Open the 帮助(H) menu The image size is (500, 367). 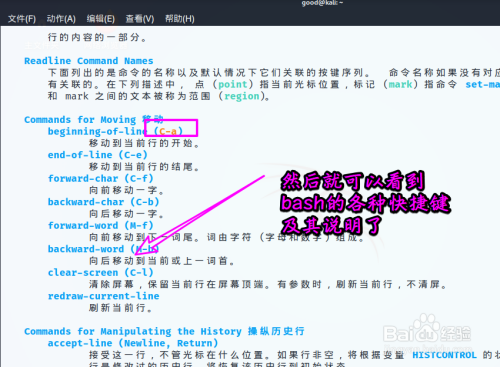click(x=180, y=19)
